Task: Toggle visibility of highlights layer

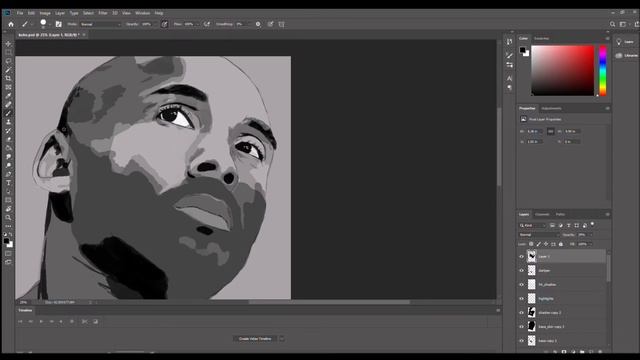Action: click(x=521, y=298)
